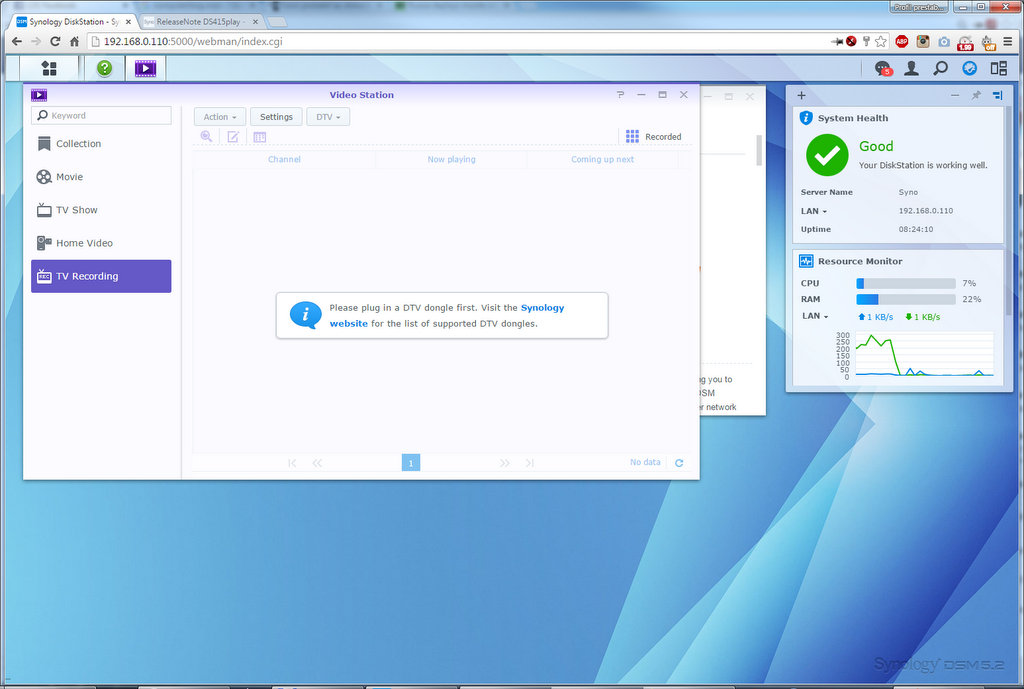Click System Health shield icon
This screenshot has height=689, width=1024.
(806, 118)
